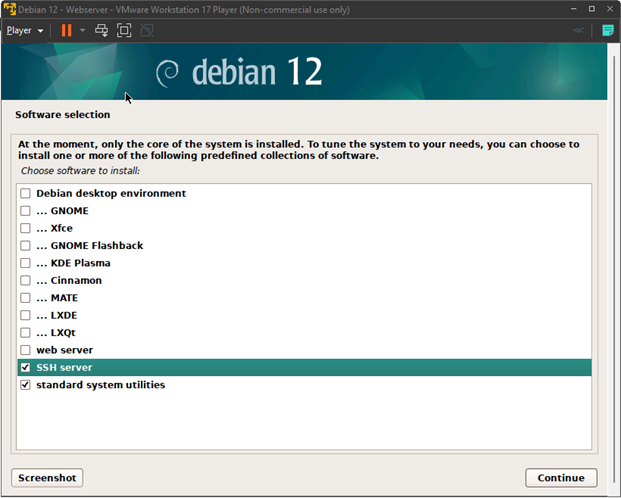Screen dimensions: 621x498
Task: Uncheck the SSH server checkbox
Action: point(25,368)
